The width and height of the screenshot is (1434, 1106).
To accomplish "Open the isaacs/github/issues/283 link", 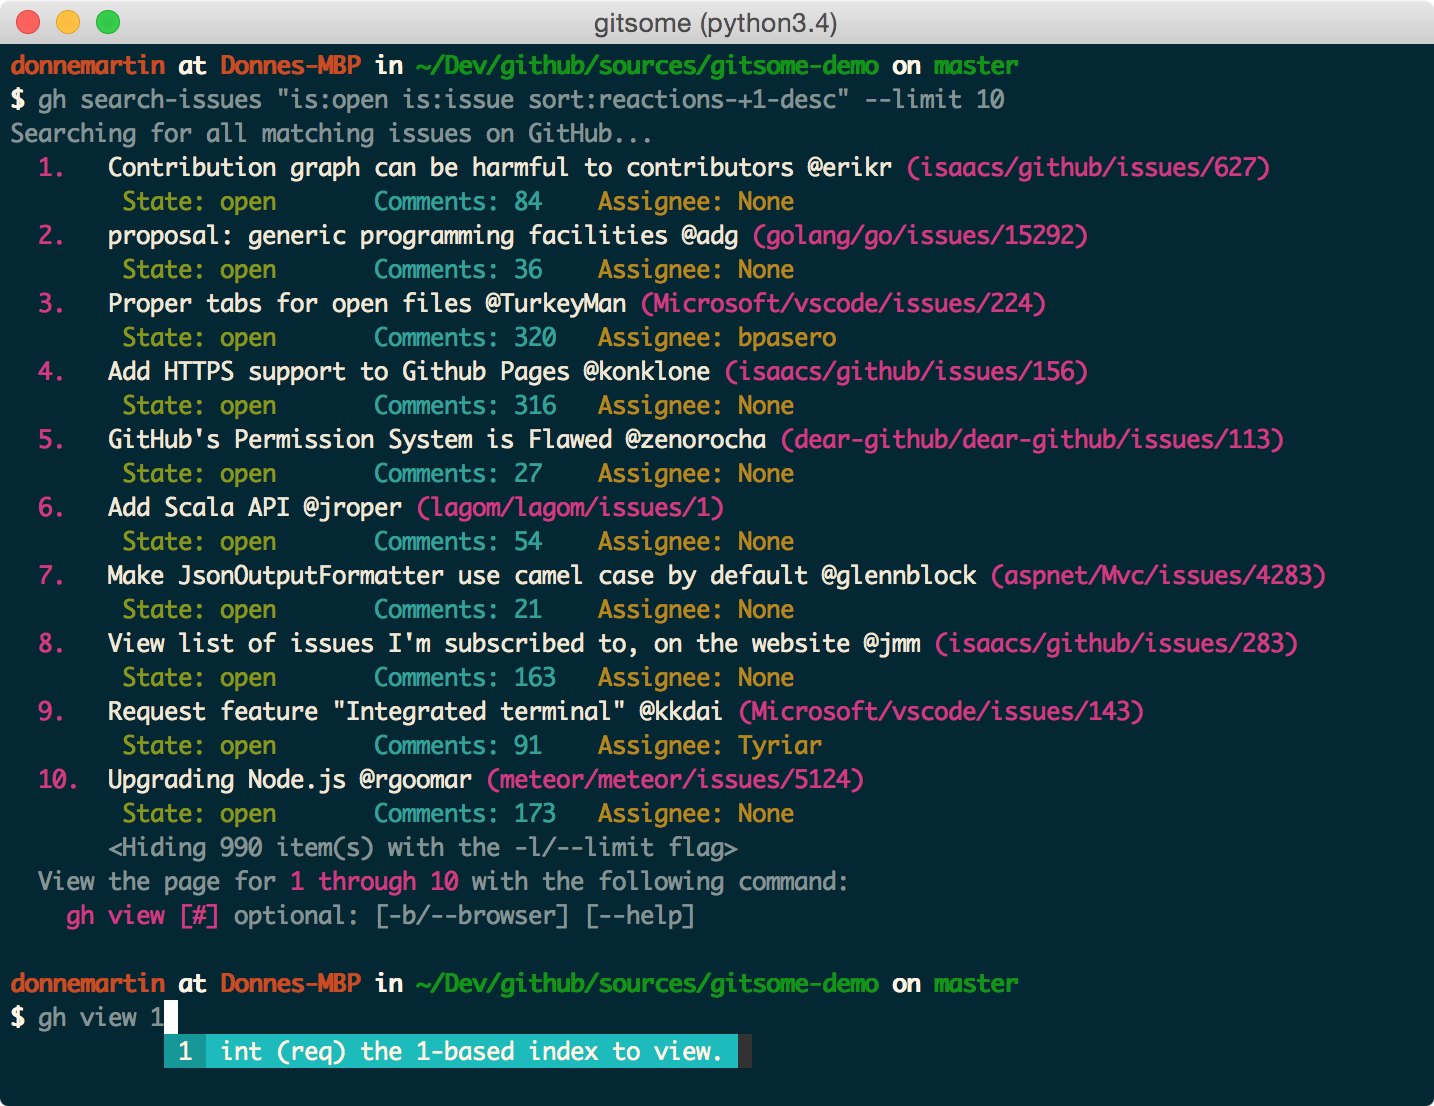I will (x=1116, y=643).
